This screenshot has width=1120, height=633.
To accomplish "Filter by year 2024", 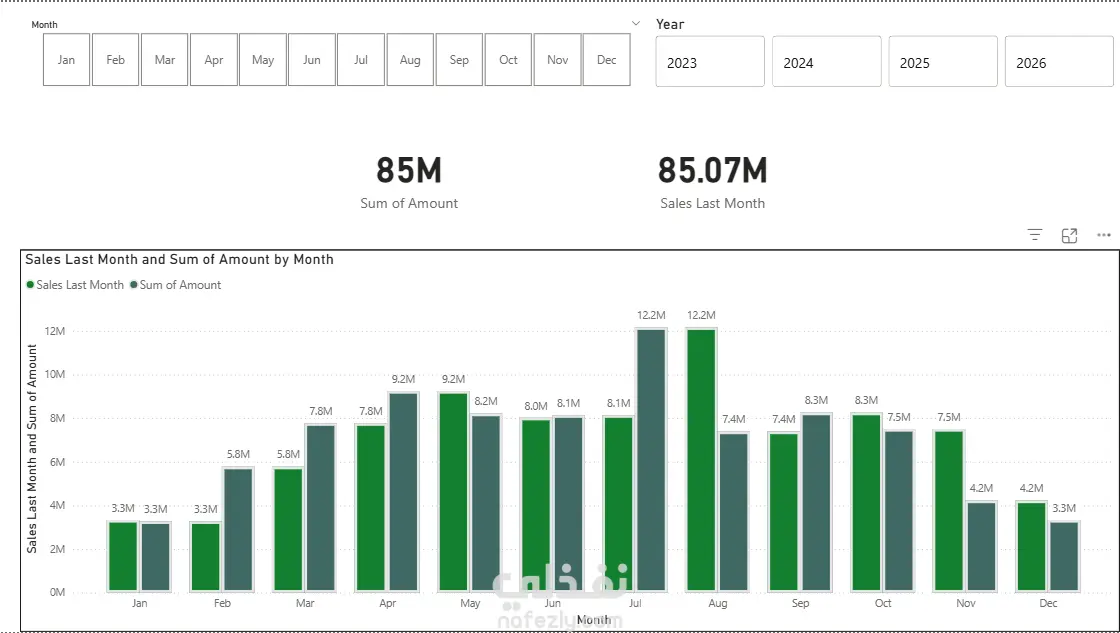I will tap(826, 62).
